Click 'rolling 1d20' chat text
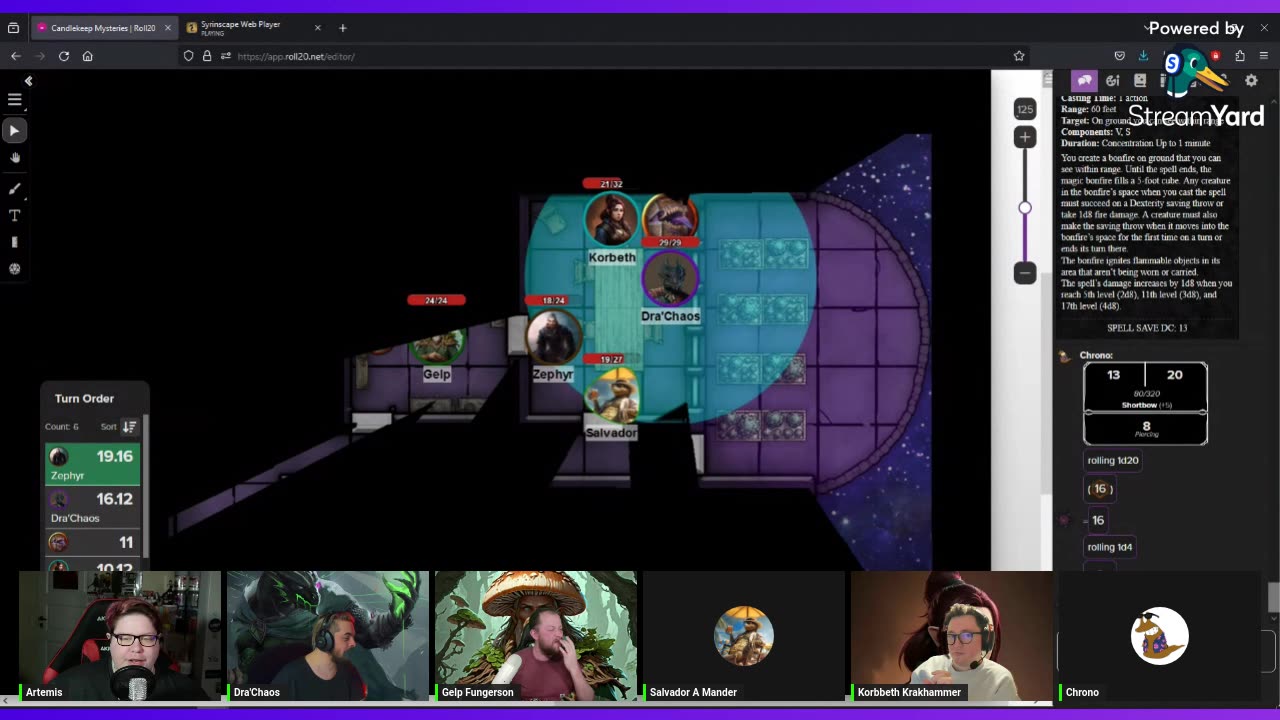The height and width of the screenshot is (720, 1280). (x=1113, y=460)
